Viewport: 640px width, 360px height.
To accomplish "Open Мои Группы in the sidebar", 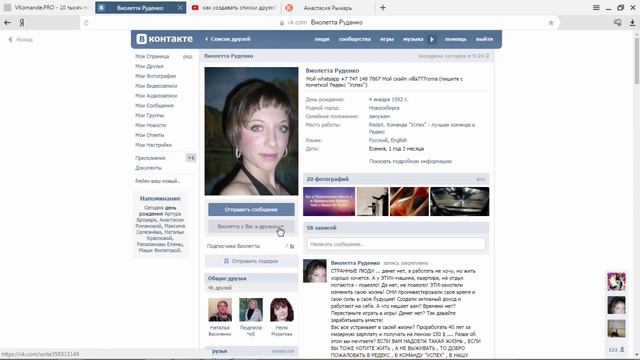I will tap(149, 115).
